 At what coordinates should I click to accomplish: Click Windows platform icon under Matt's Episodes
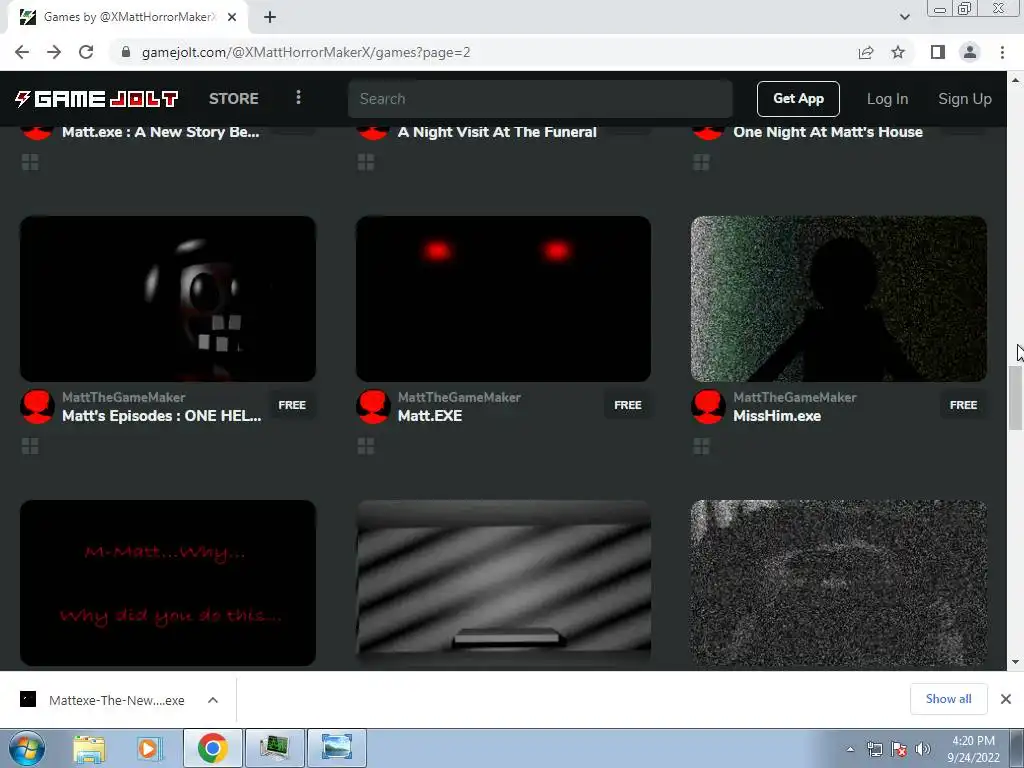(x=30, y=446)
